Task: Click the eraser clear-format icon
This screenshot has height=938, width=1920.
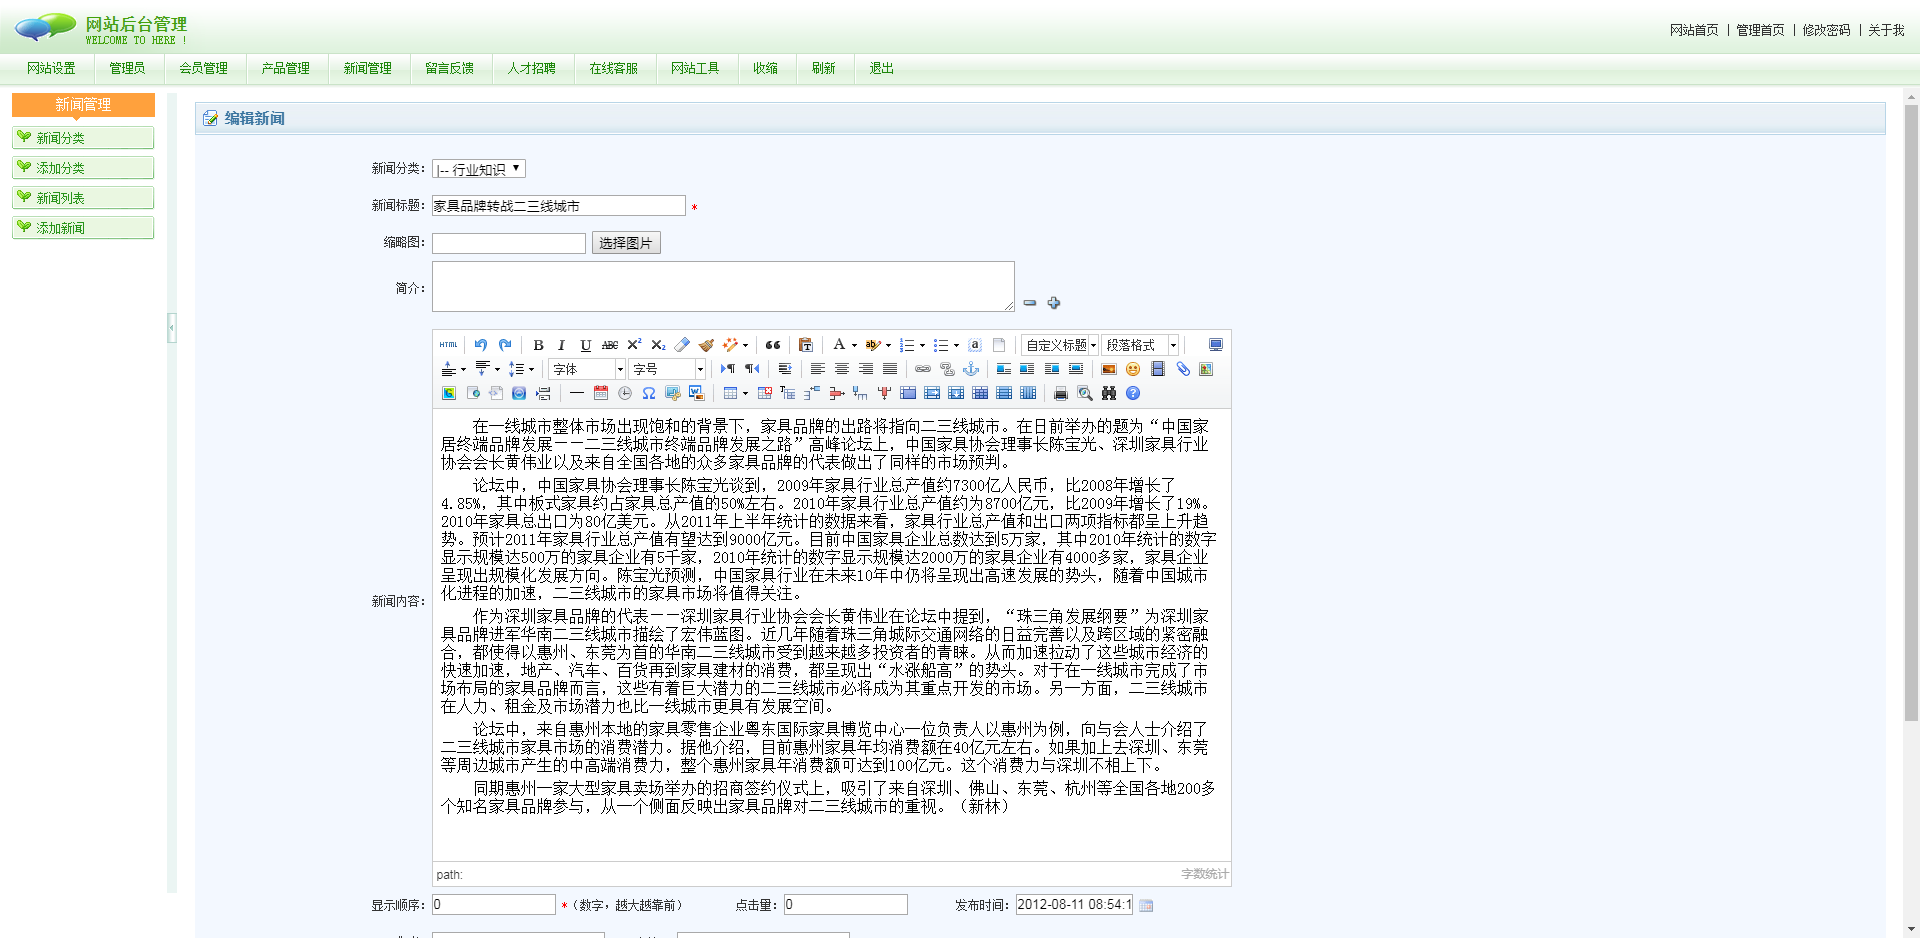Action: click(x=682, y=345)
